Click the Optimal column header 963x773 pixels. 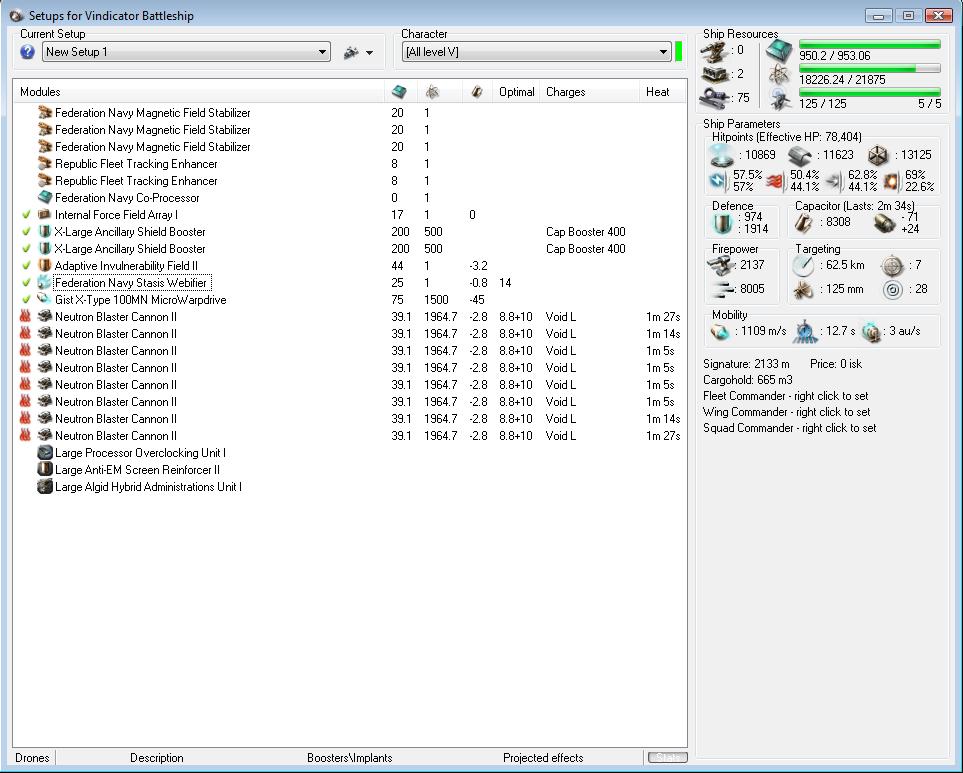point(516,92)
